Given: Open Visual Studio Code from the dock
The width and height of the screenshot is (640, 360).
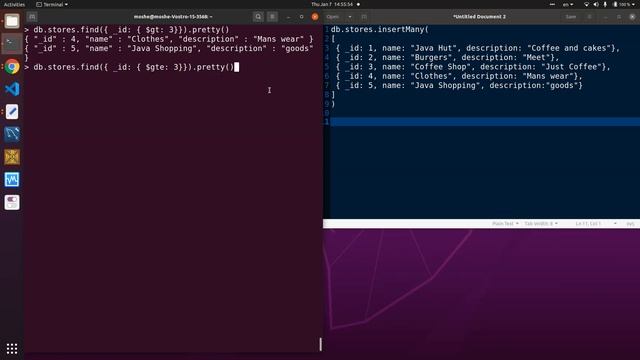Looking at the screenshot, I should point(12,89).
